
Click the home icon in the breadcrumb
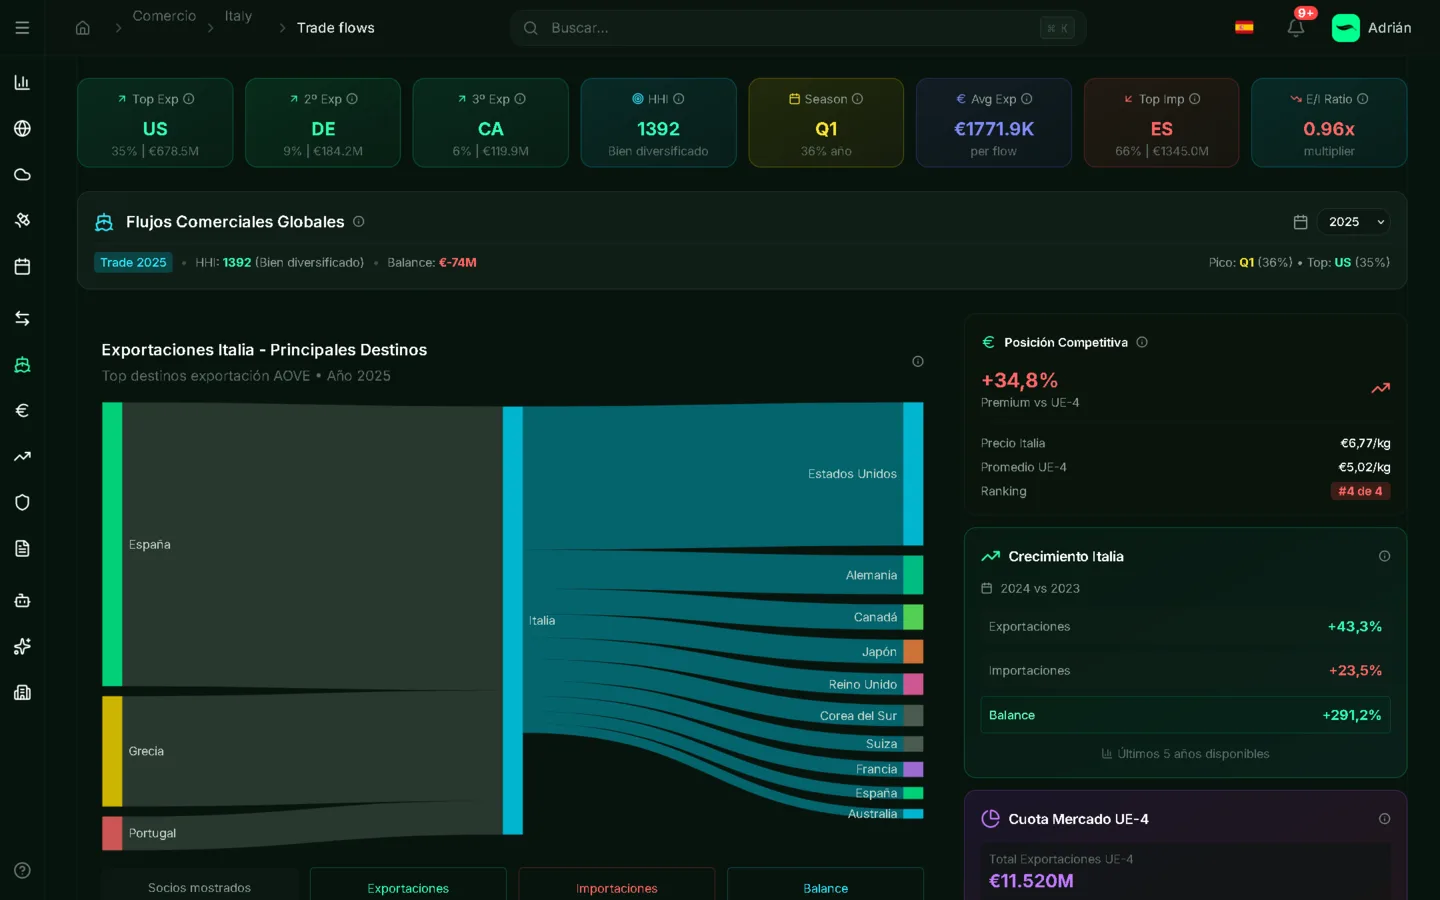pyautogui.click(x=83, y=28)
